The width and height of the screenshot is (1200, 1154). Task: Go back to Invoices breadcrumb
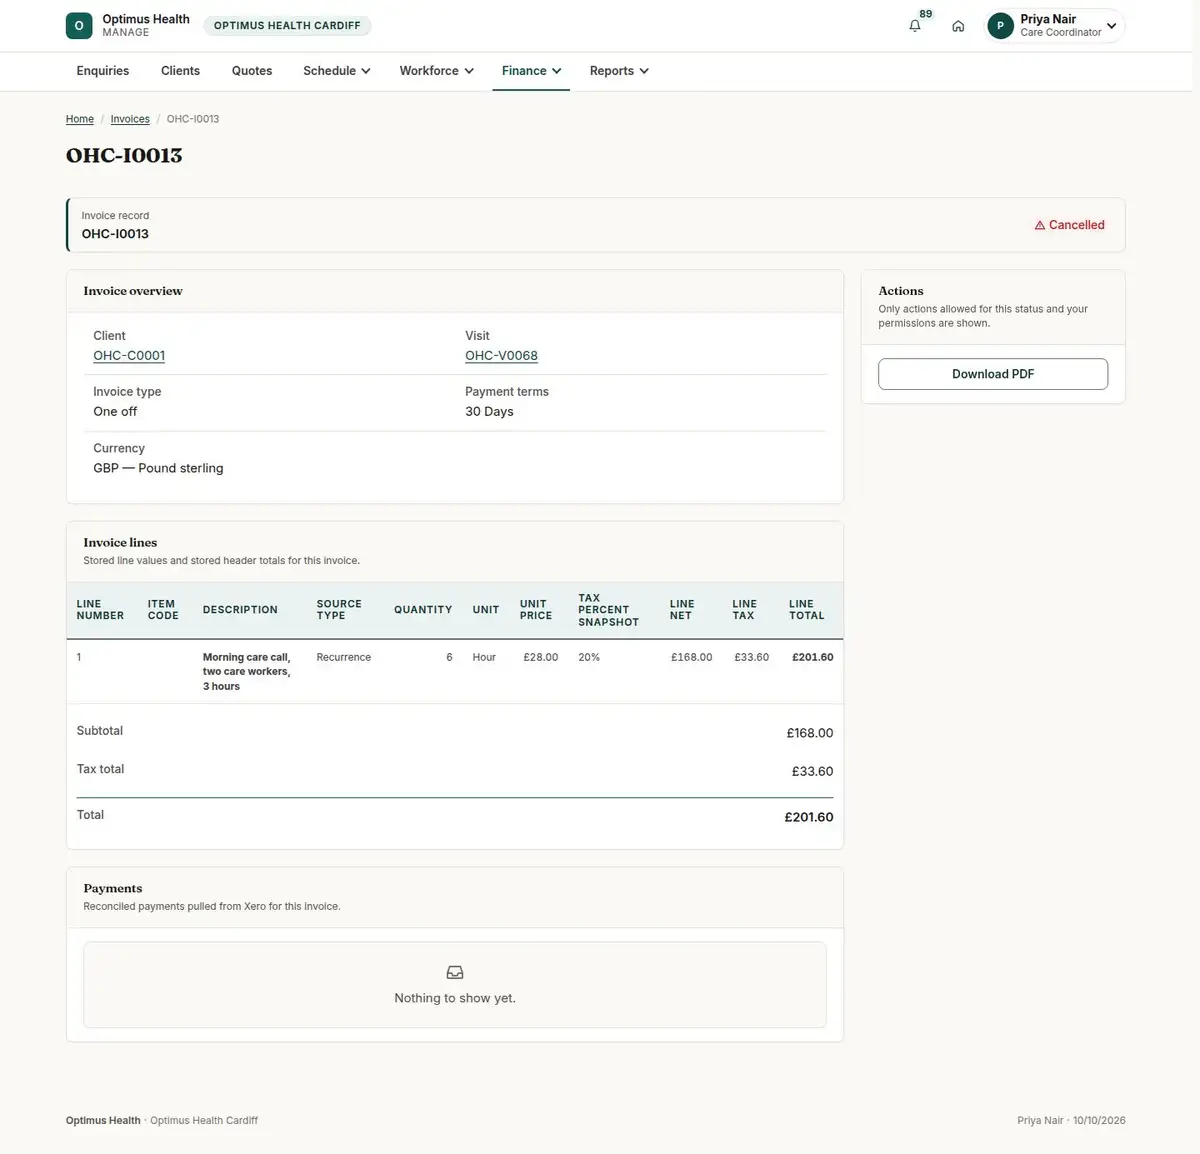[130, 119]
